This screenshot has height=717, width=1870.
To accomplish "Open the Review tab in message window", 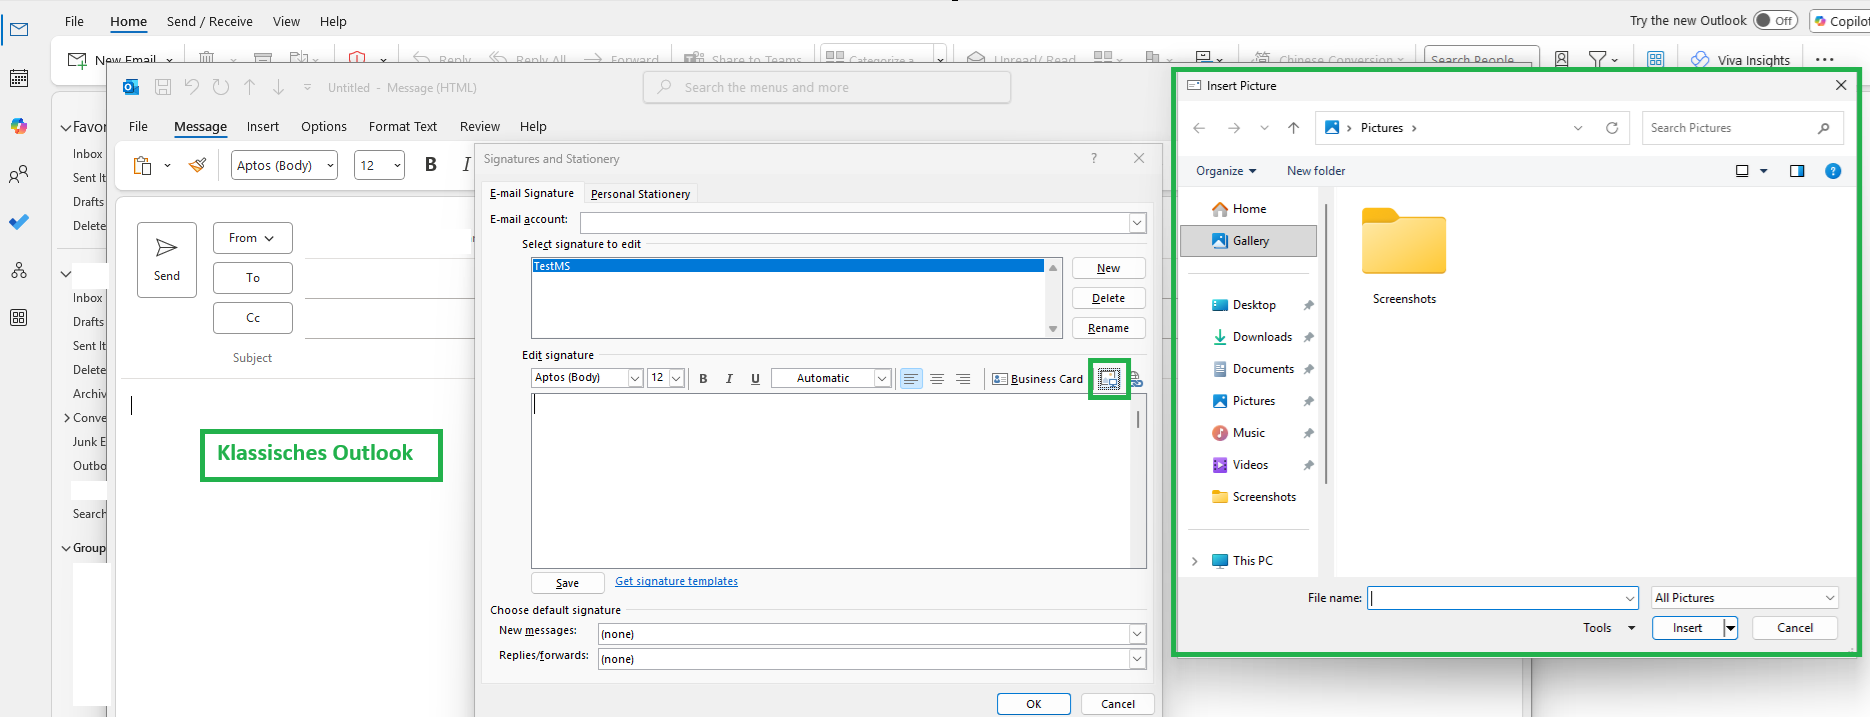I will (480, 127).
